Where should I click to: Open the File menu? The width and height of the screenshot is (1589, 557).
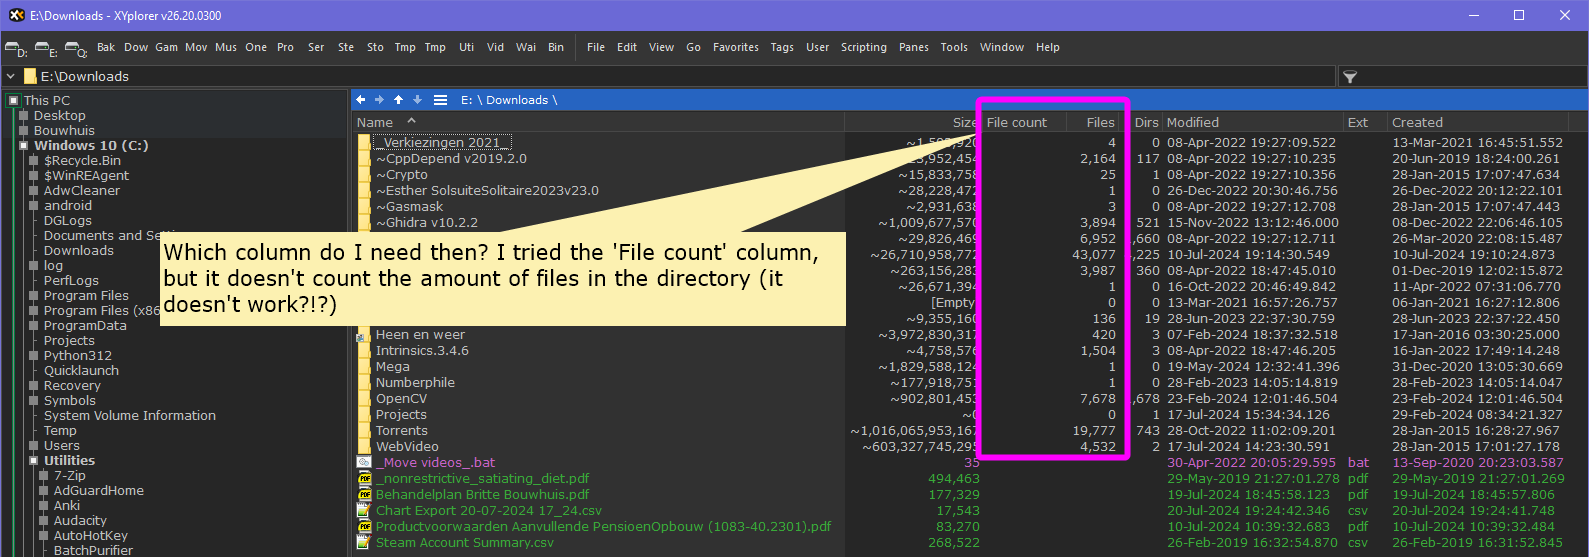(x=596, y=47)
